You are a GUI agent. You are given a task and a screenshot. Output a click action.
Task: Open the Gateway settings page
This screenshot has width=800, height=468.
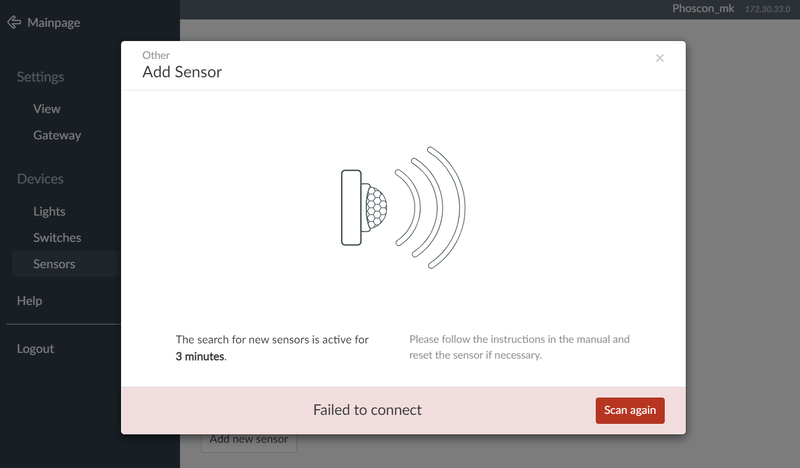pos(57,135)
